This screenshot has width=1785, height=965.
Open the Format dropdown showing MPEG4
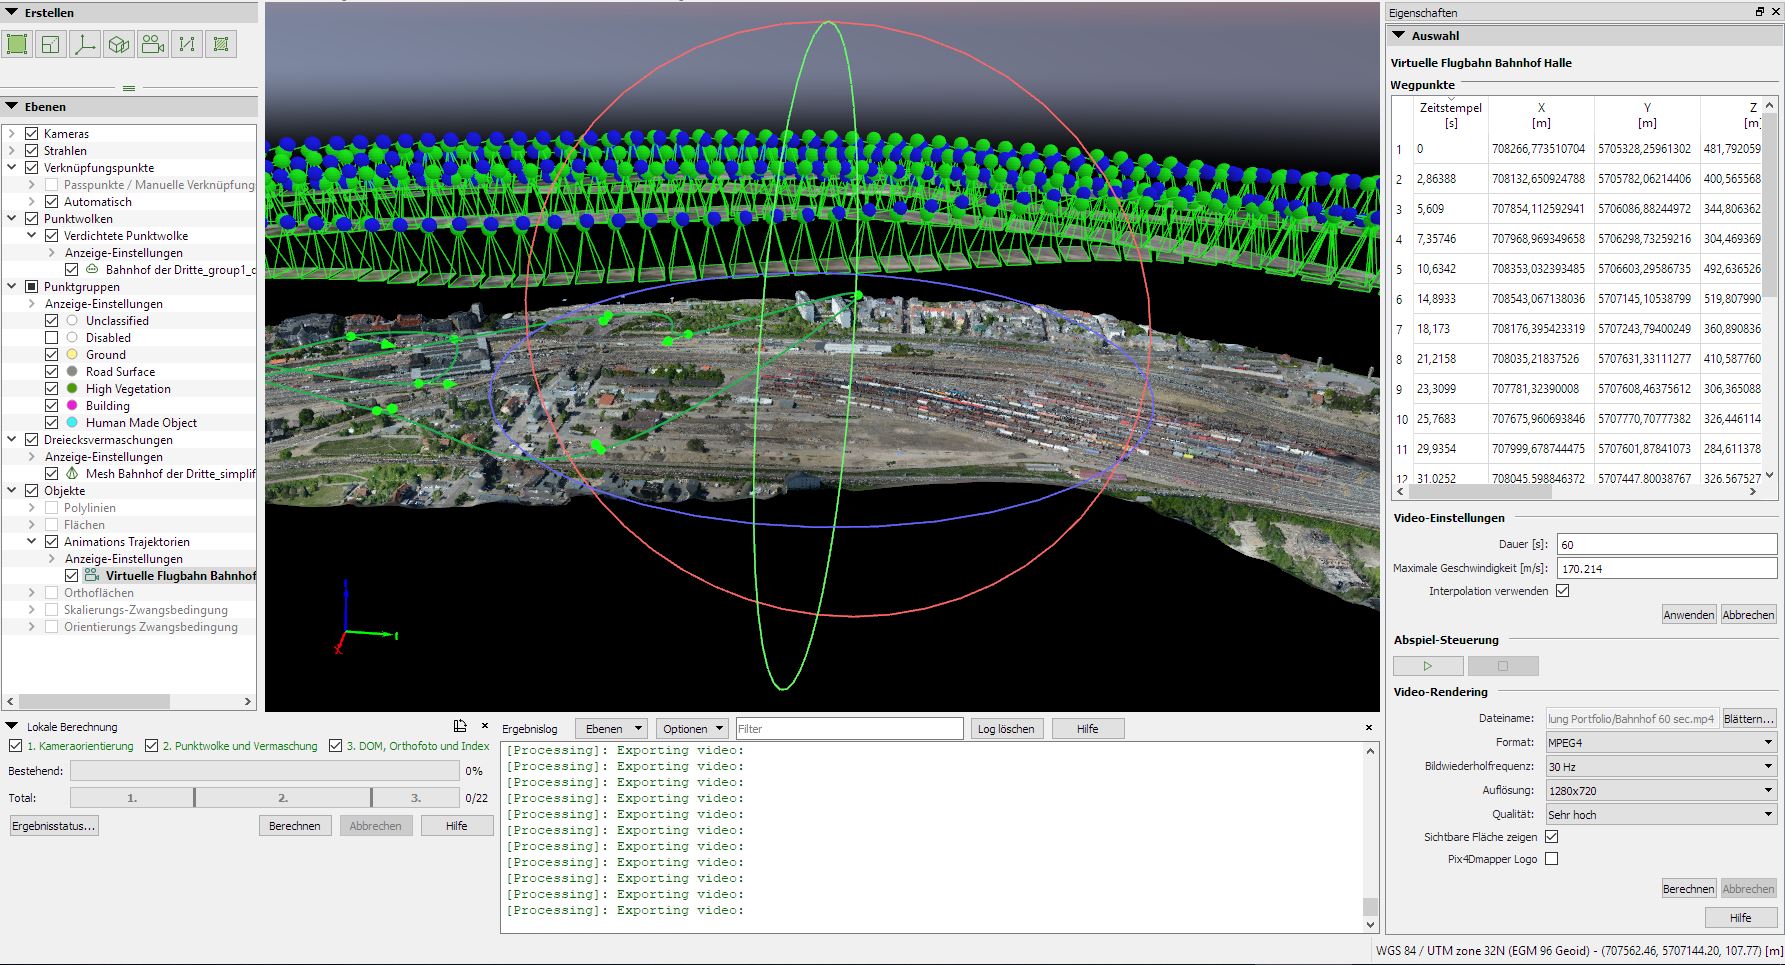click(x=1660, y=743)
